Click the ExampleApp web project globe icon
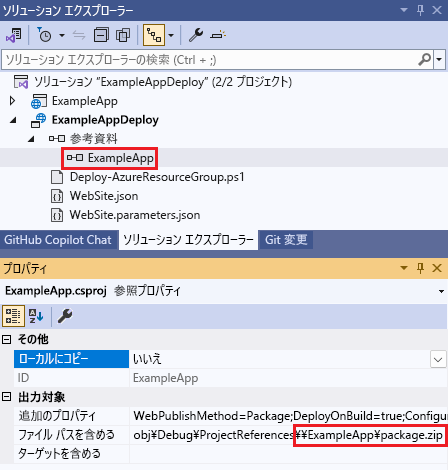The height and width of the screenshot is (470, 448). point(39,101)
